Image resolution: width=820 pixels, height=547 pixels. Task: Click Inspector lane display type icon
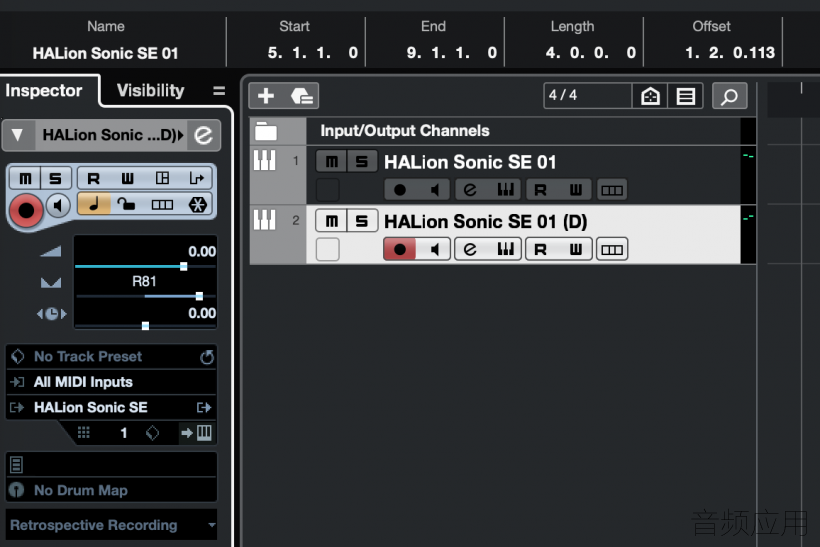coord(162,204)
